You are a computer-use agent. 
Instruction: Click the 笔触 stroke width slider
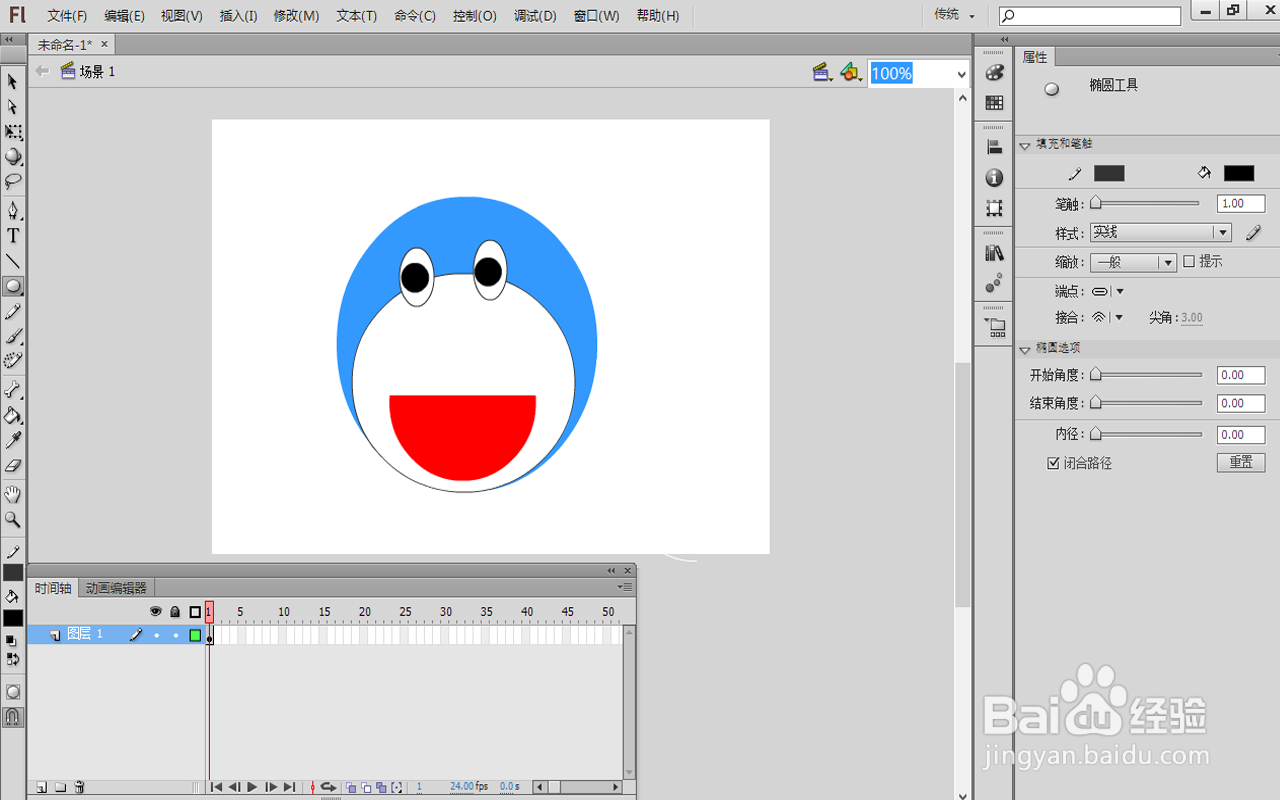pos(1145,203)
